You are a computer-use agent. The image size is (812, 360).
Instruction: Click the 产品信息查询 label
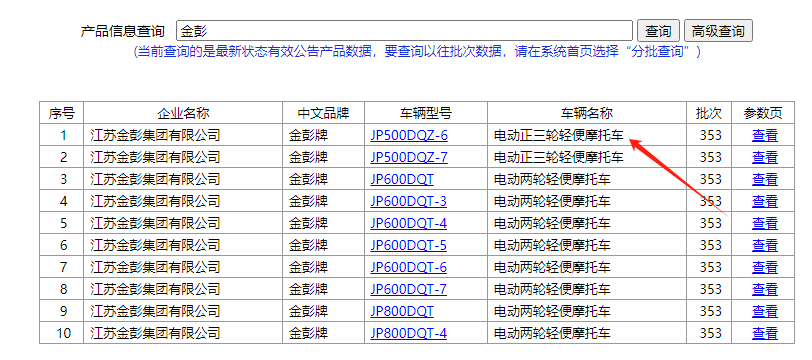point(122,31)
